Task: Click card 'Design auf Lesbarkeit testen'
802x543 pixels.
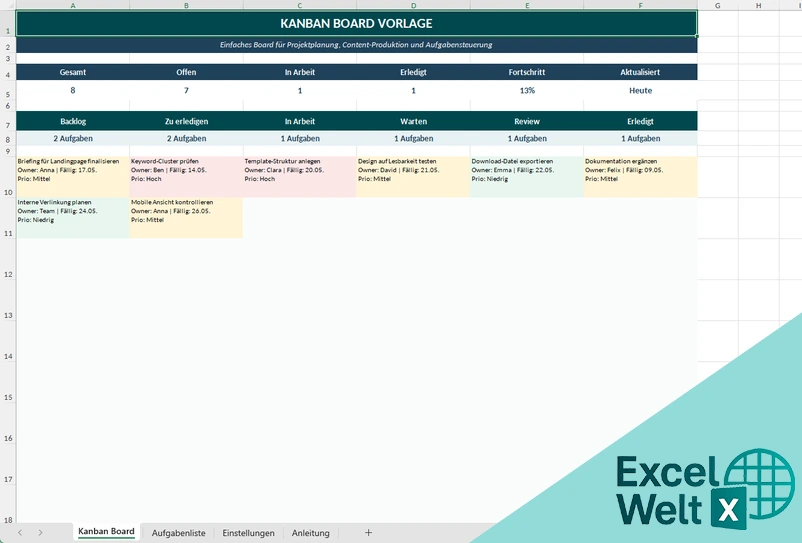Action: (413, 177)
